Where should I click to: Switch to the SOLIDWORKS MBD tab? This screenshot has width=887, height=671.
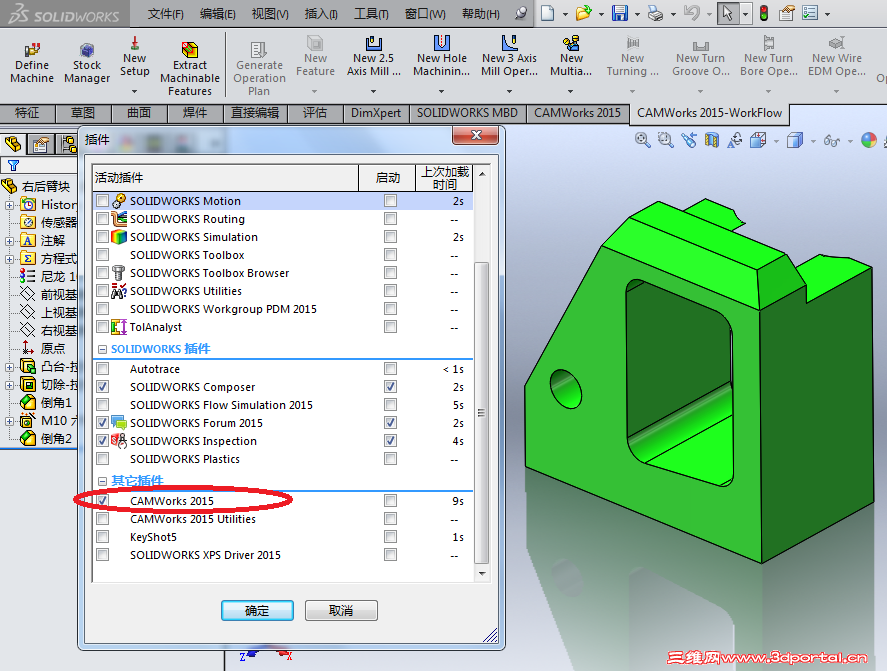pos(467,113)
